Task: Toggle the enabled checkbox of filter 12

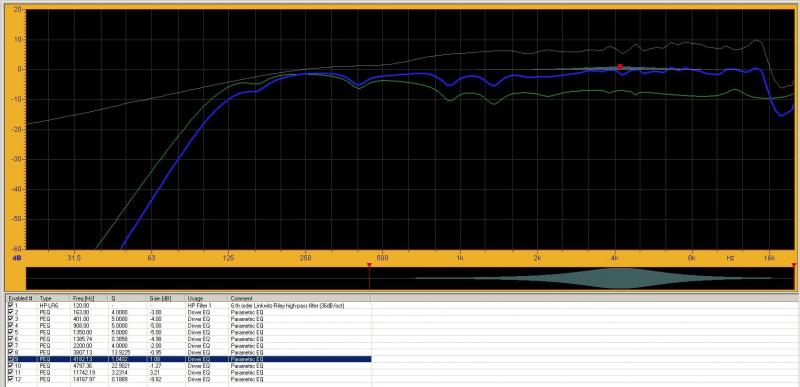Action: [11, 379]
